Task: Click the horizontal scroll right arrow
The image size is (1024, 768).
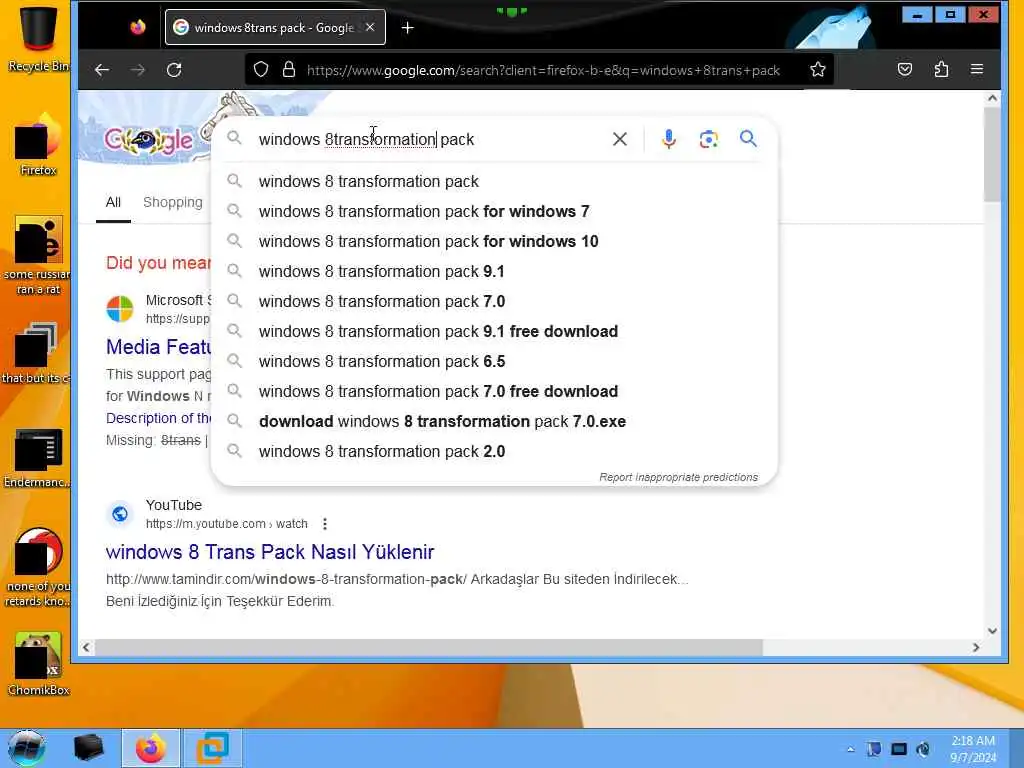Action: click(976, 647)
